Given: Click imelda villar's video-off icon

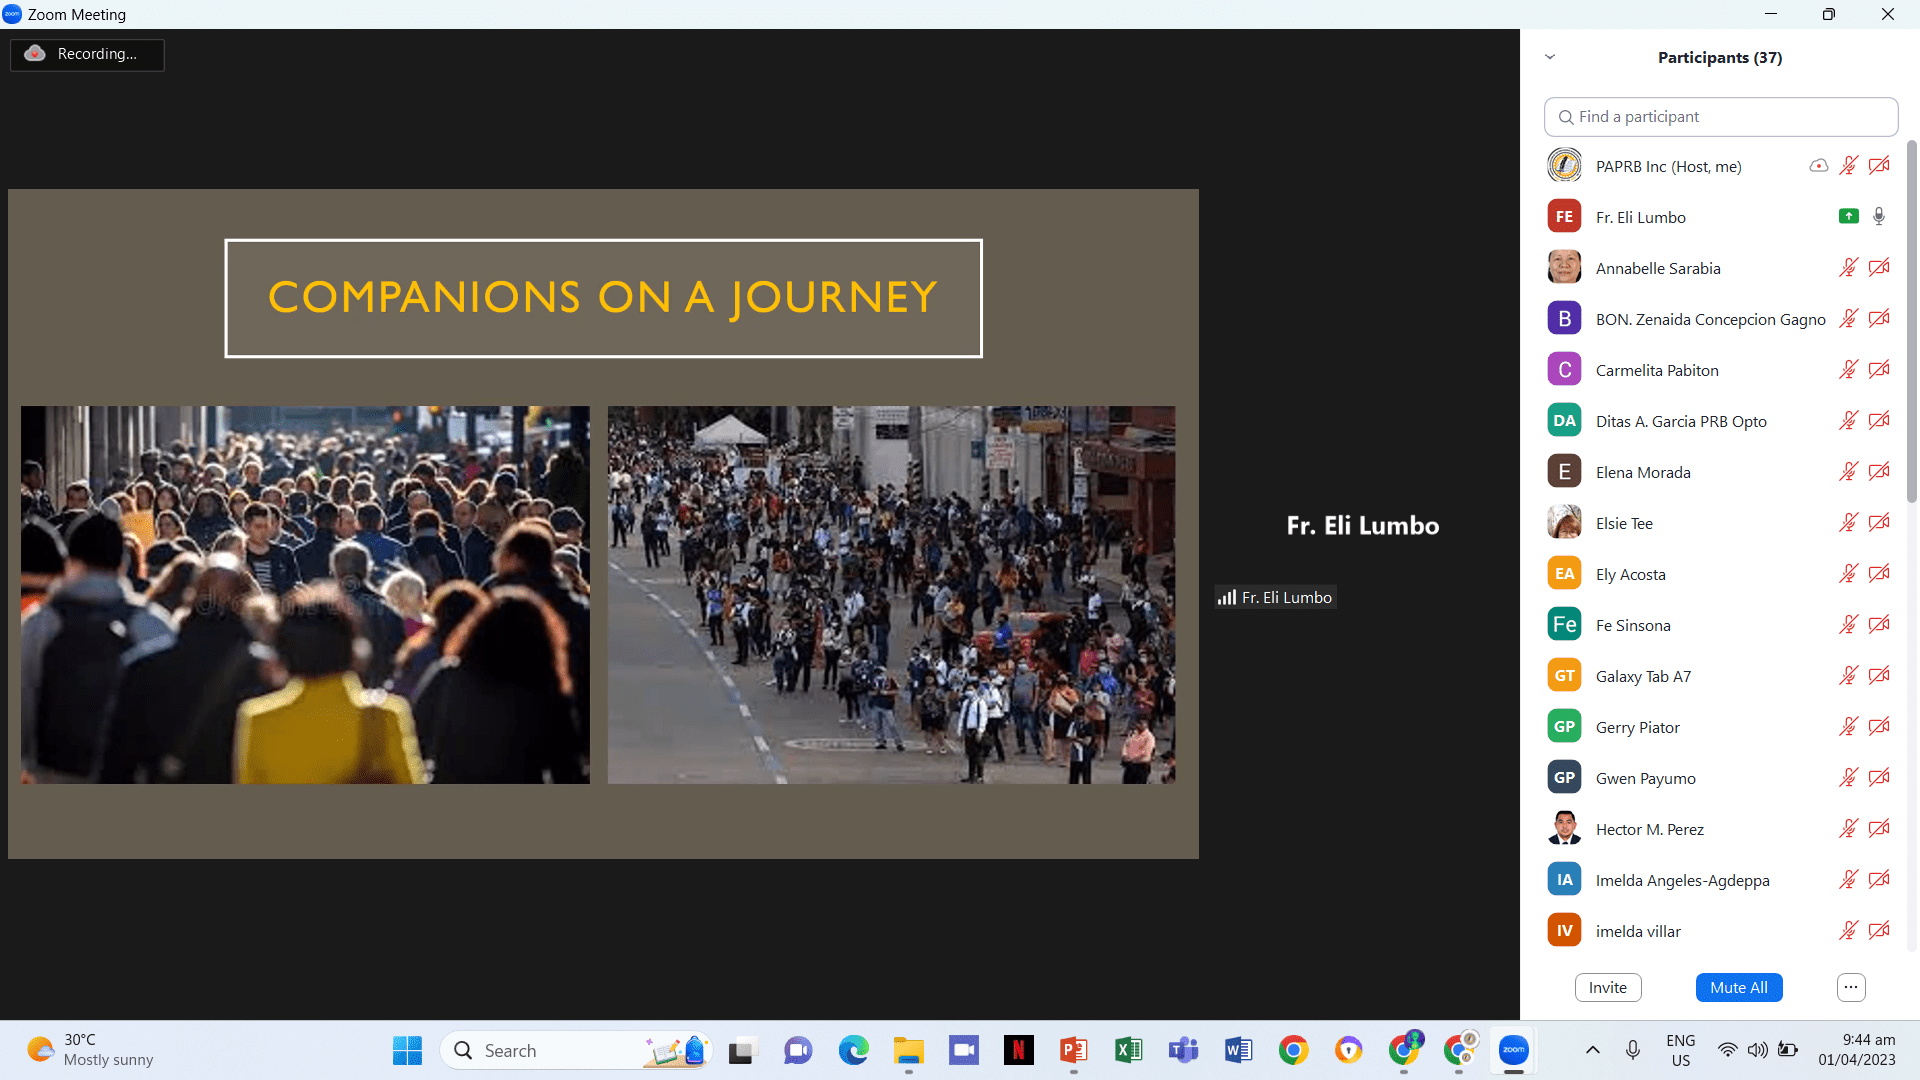Looking at the screenshot, I should coord(1879,931).
